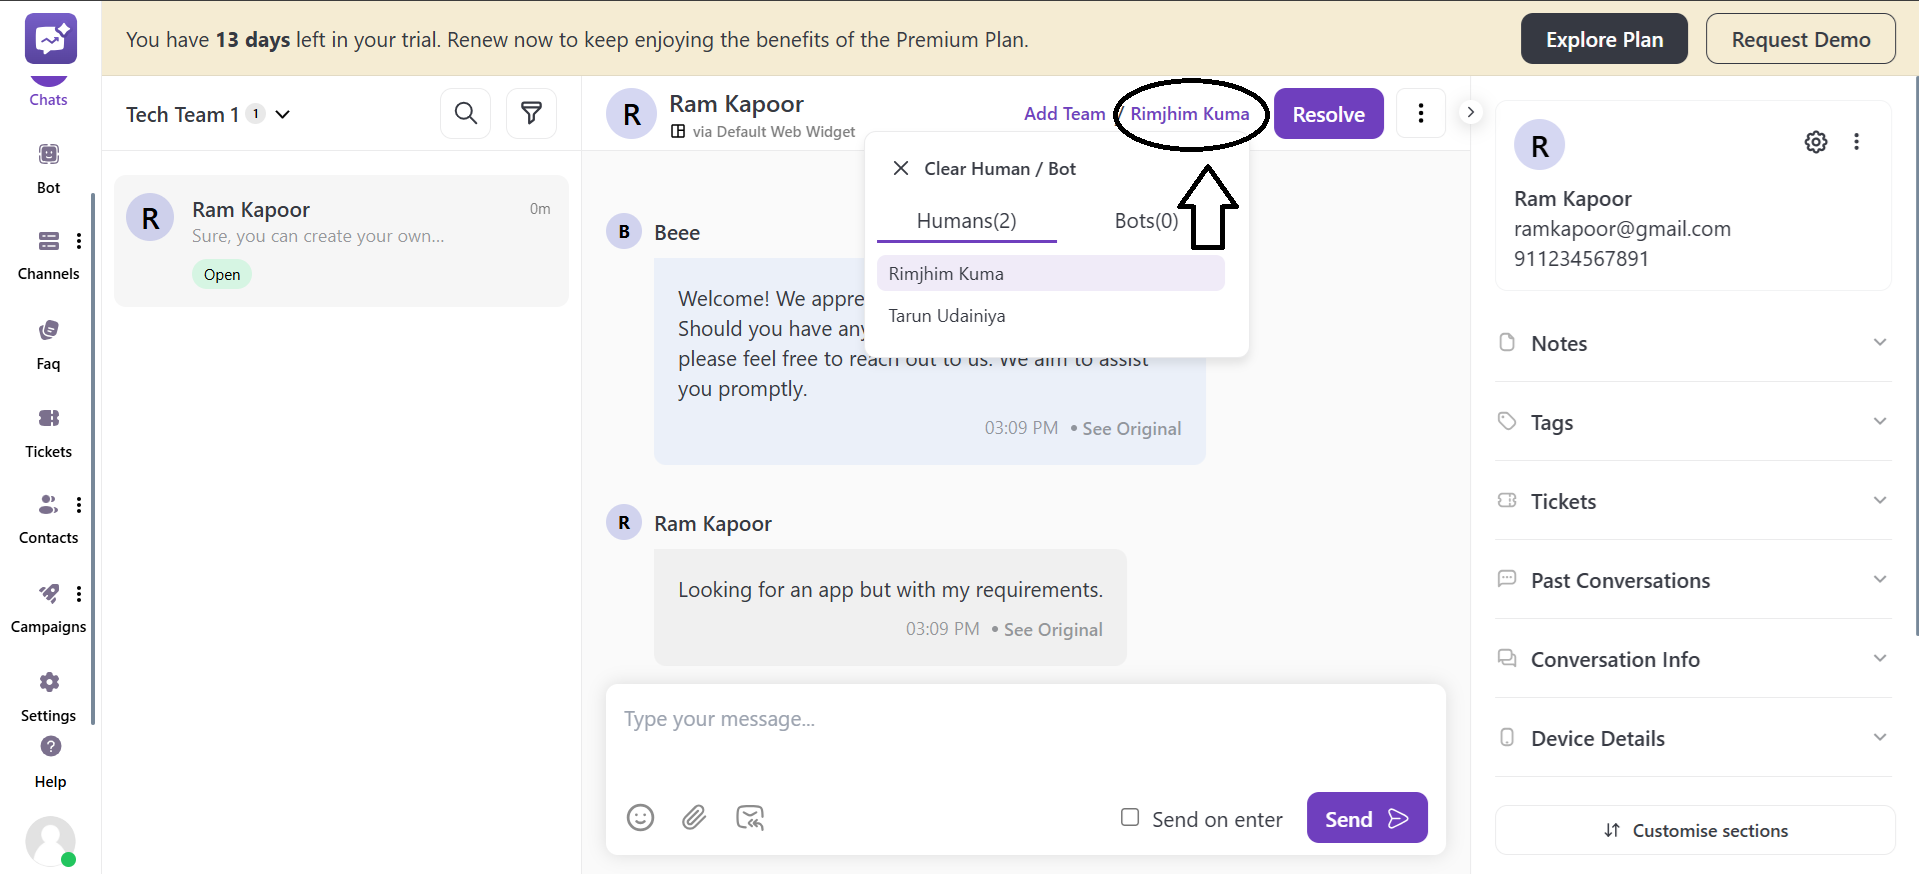The width and height of the screenshot is (1919, 877).
Task: Click the Faq sidebar icon
Action: [x=48, y=330]
